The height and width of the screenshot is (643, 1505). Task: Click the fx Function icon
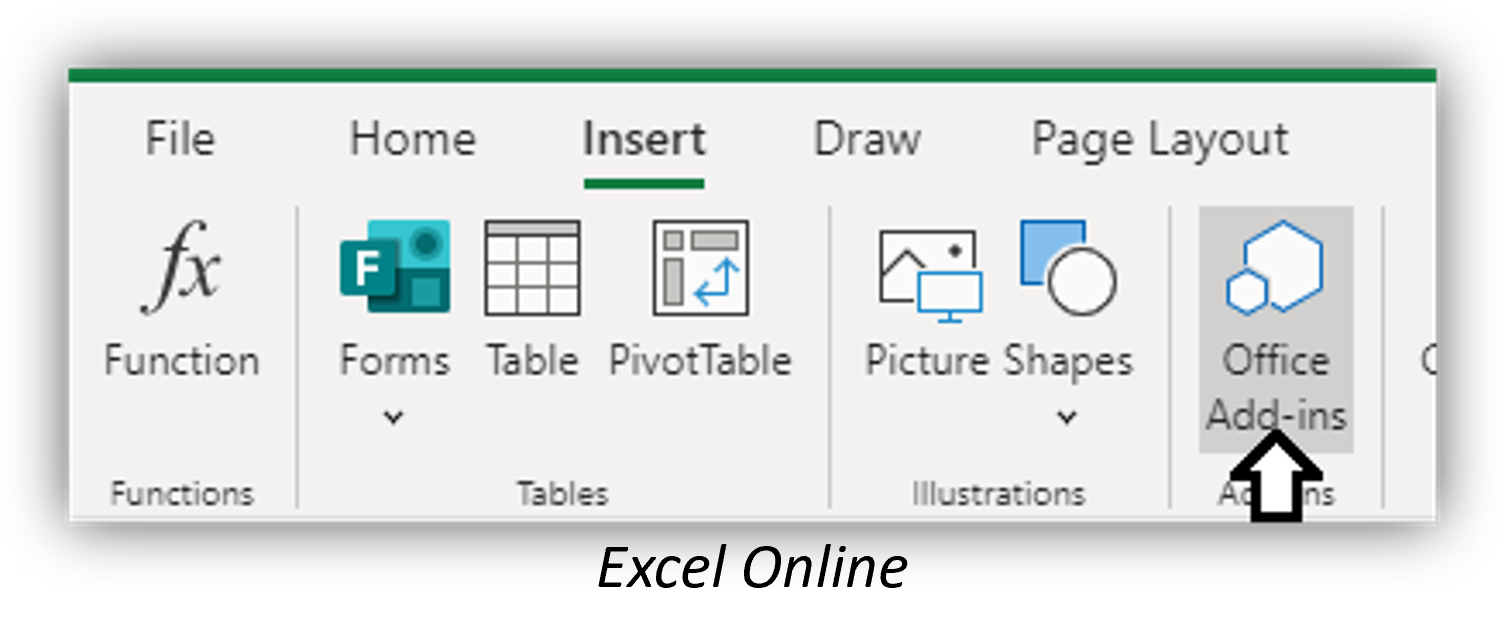[x=181, y=268]
